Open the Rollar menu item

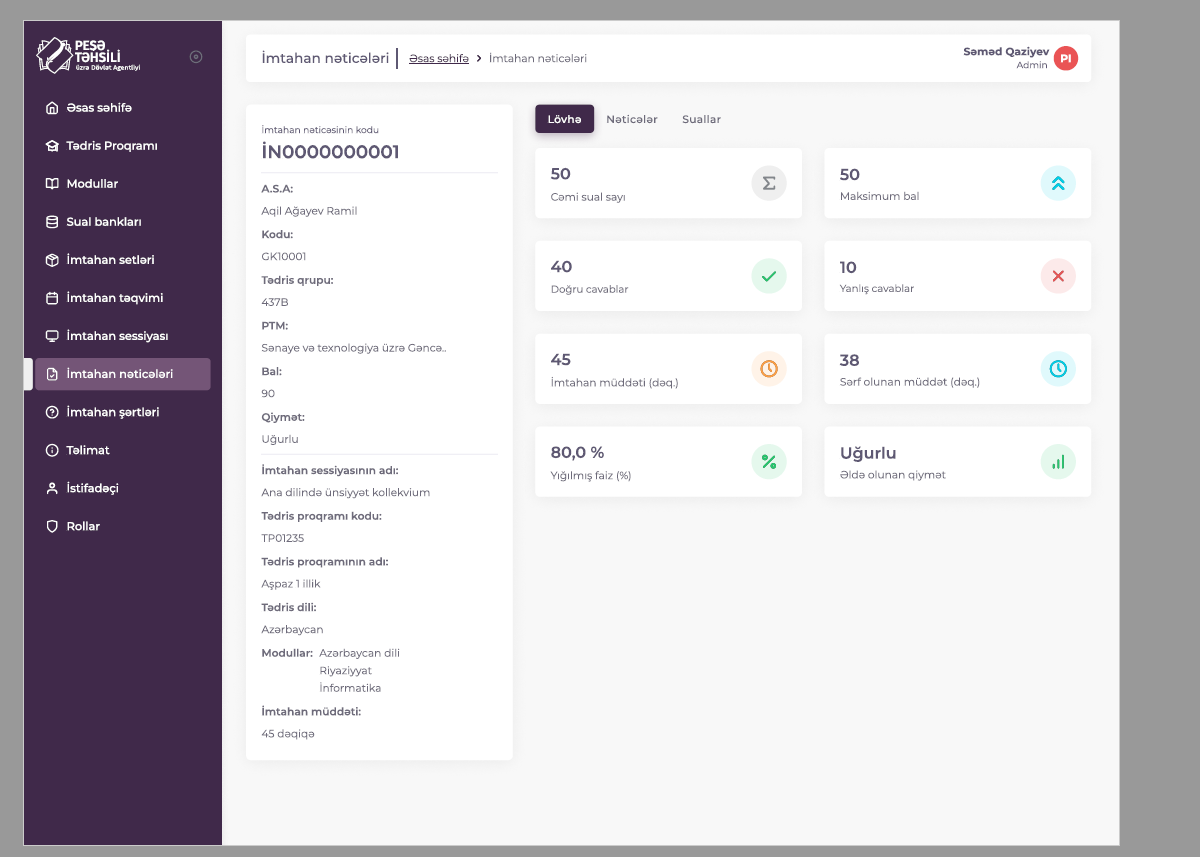tap(122, 526)
